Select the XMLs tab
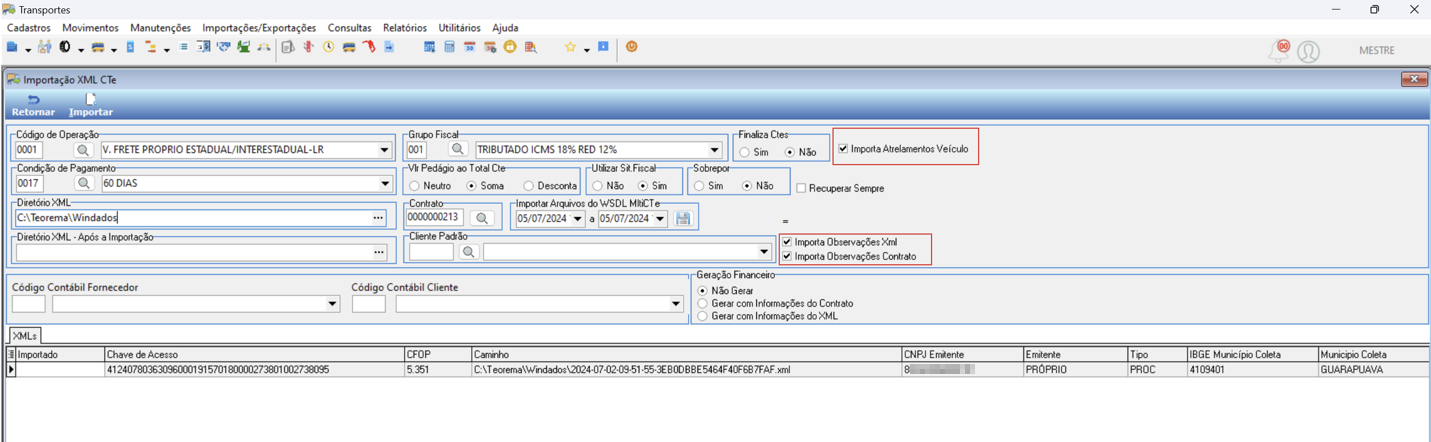Screen dimensions: 1431x442 point(24,336)
